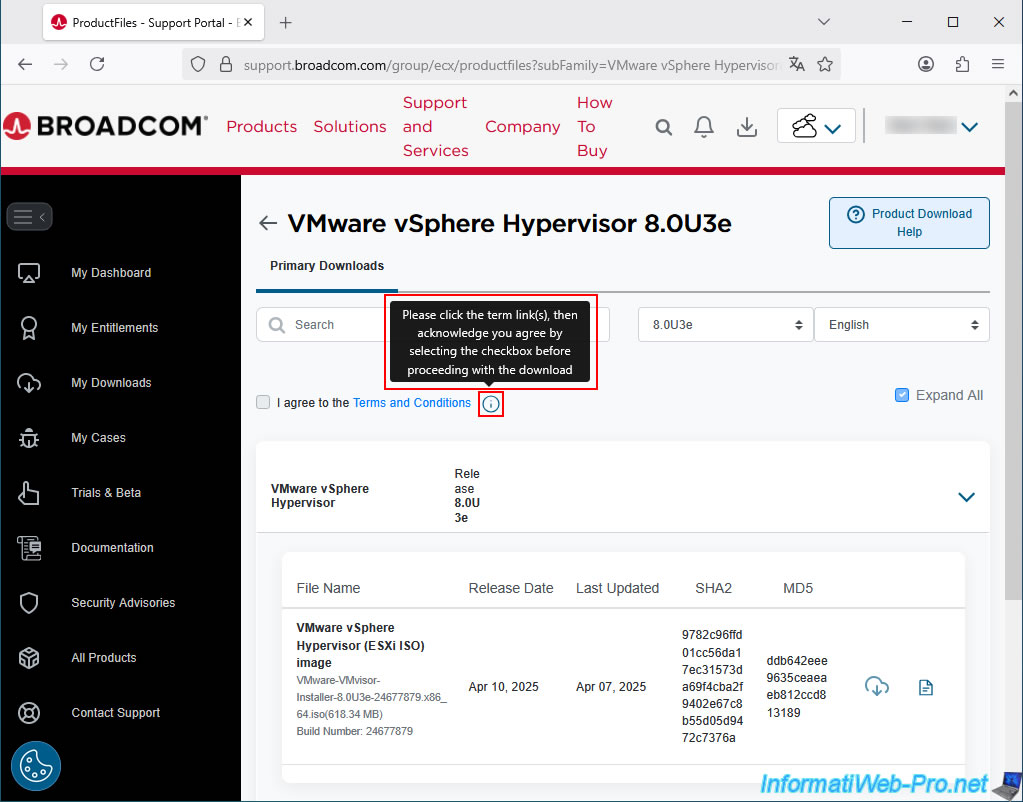
Task: Select the Primary Downloads tab
Action: (x=327, y=266)
